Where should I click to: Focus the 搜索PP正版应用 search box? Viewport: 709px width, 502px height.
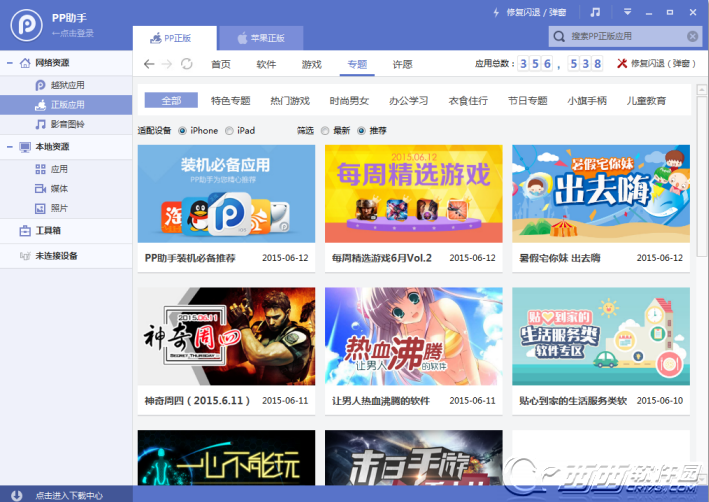point(625,36)
